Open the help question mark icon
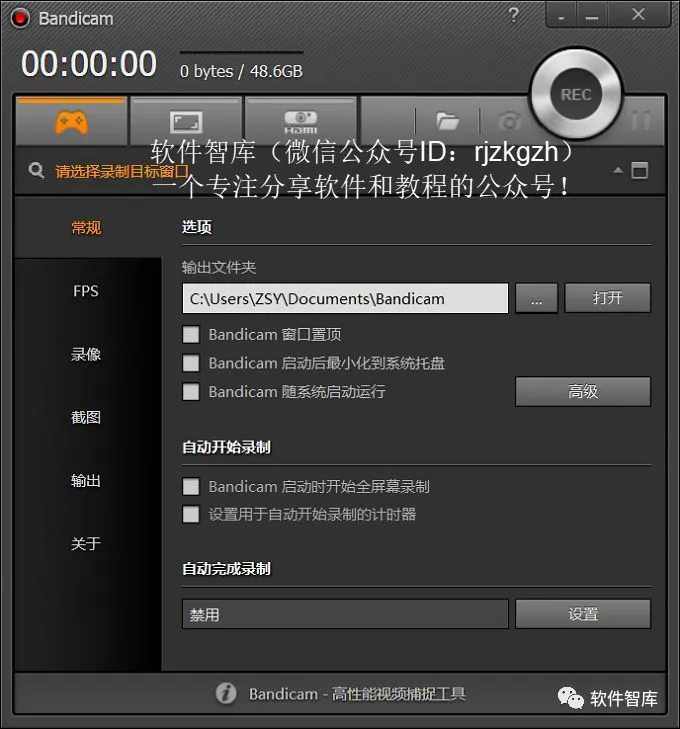Image resolution: width=680 pixels, height=729 pixels. [514, 15]
